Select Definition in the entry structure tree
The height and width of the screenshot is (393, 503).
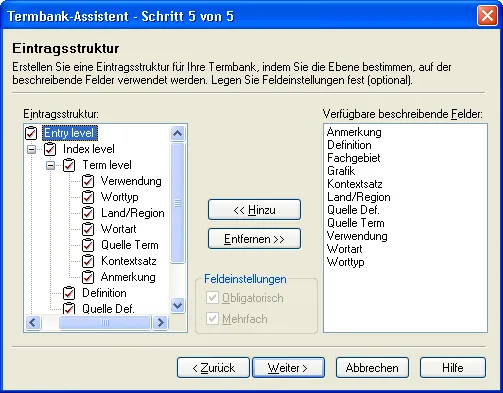(104, 293)
